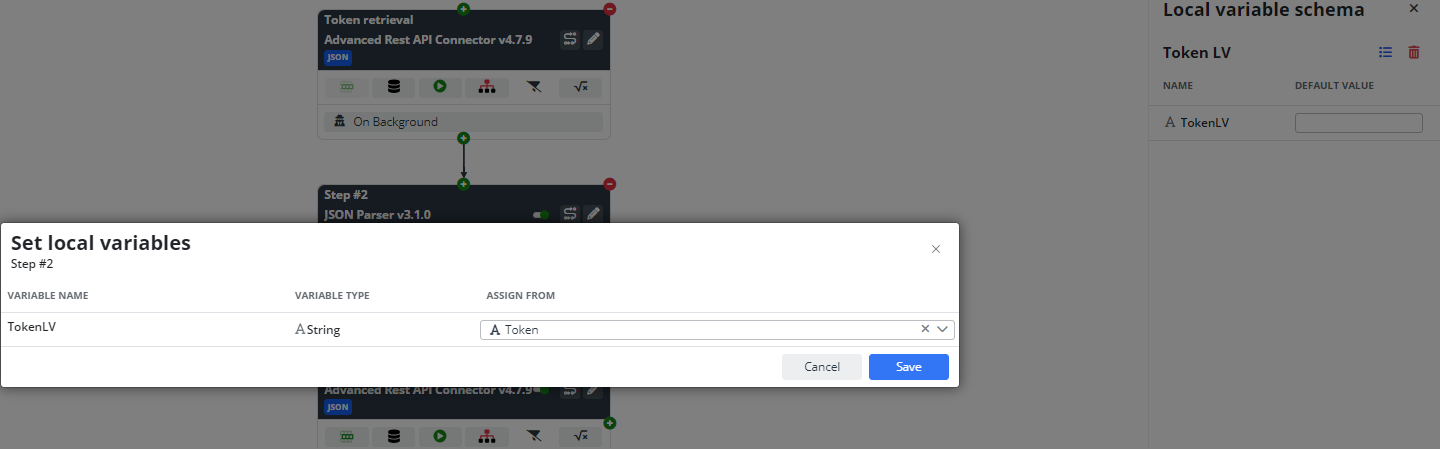Image resolution: width=1440 pixels, height=449 pixels.
Task: Toggle the enable switch on Step #2 JSON Parser
Action: pyautogui.click(x=541, y=214)
